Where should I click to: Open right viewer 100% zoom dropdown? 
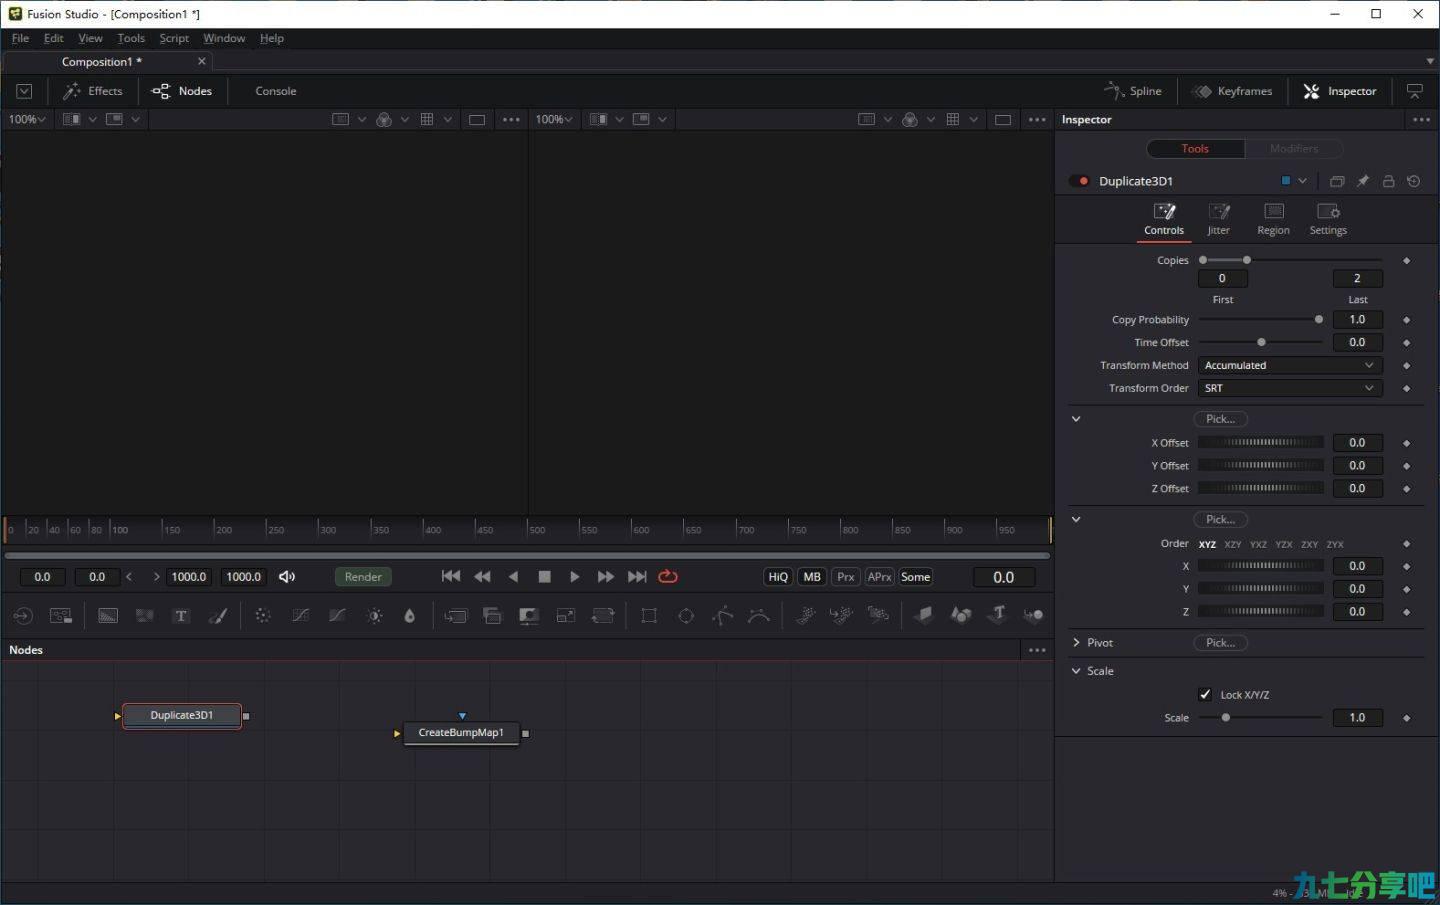(x=554, y=119)
